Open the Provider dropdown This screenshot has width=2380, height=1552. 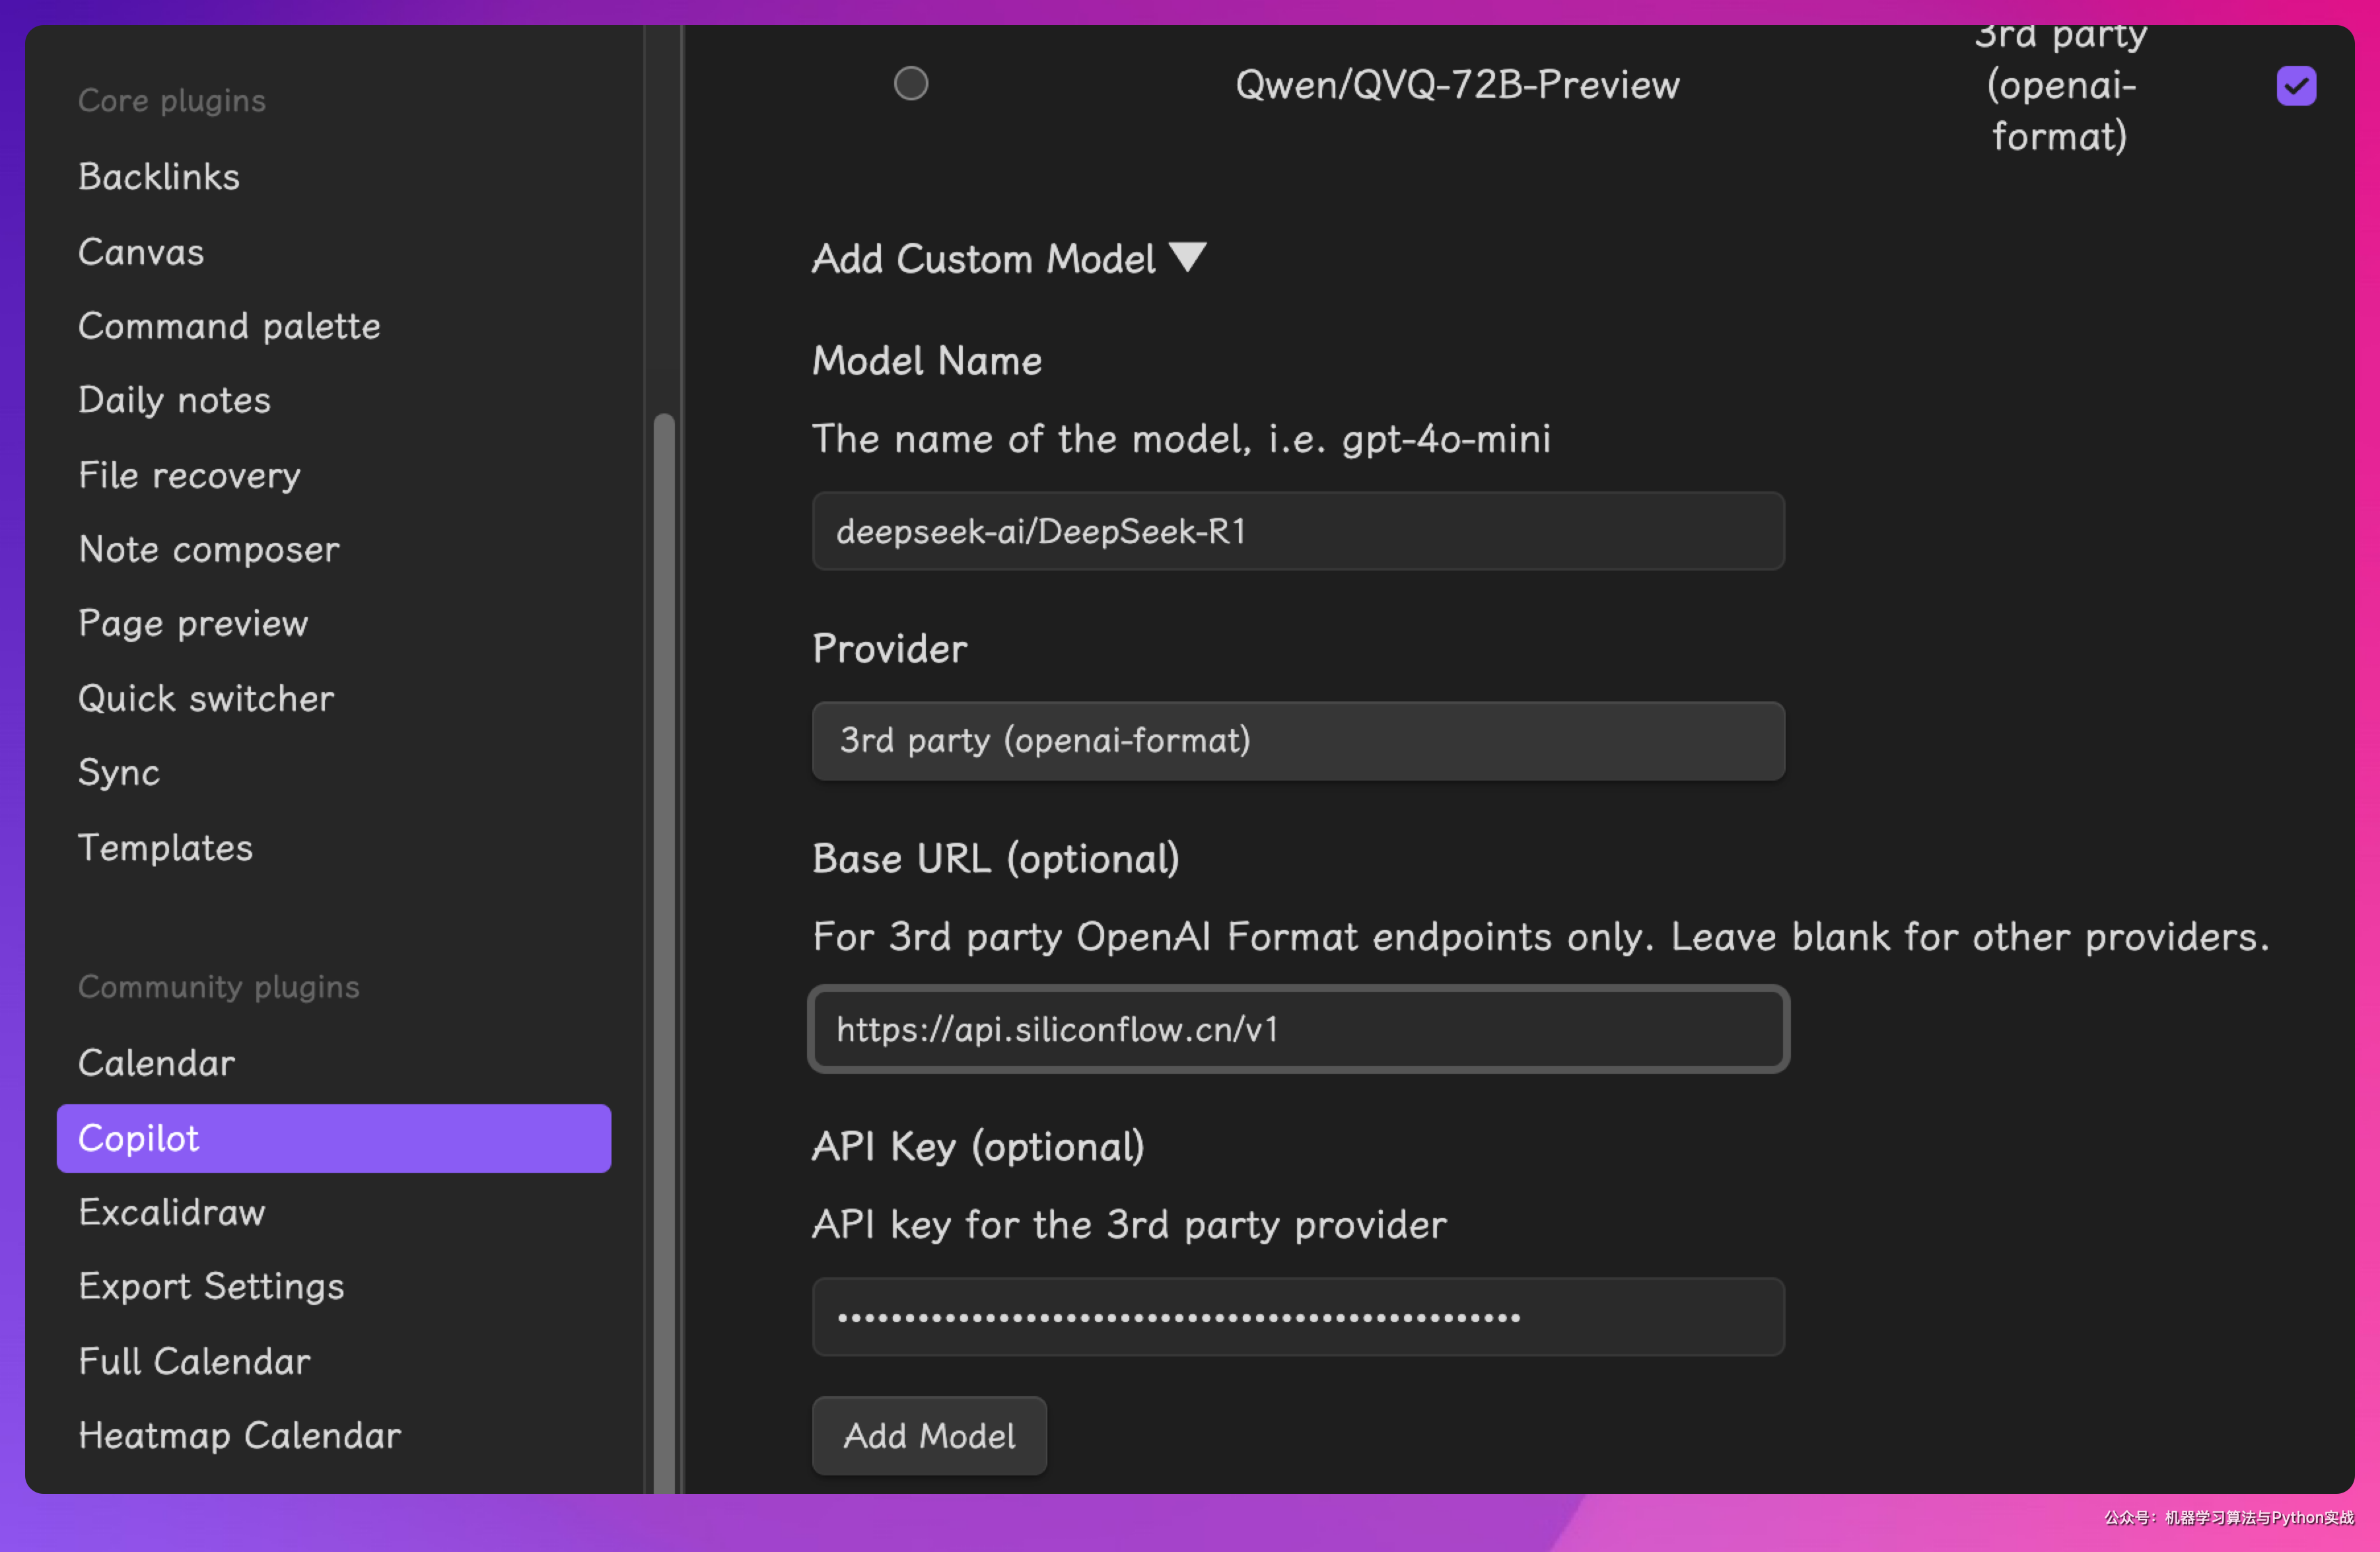[1297, 741]
